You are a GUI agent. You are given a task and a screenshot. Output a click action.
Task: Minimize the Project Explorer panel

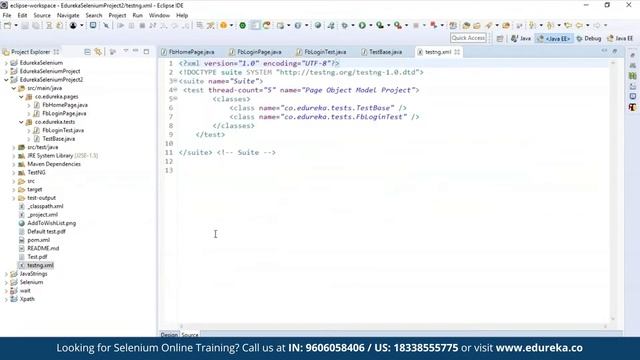[136, 51]
